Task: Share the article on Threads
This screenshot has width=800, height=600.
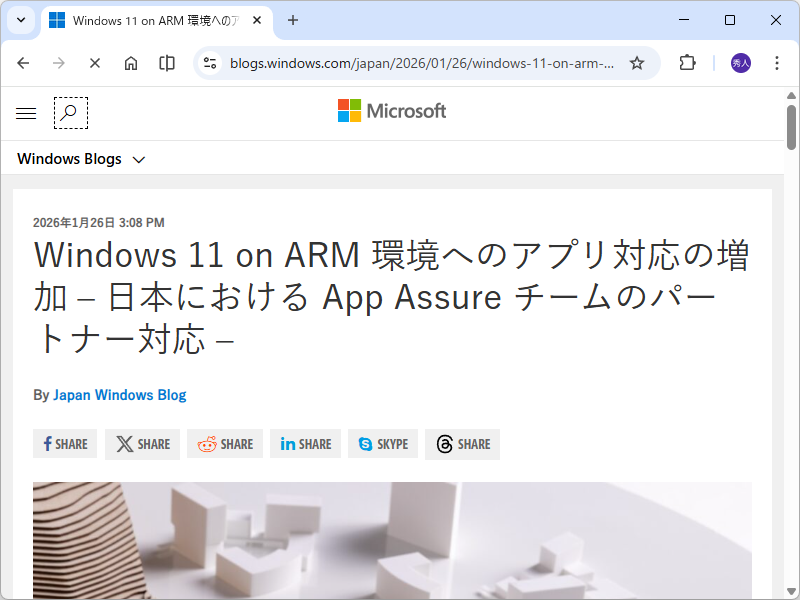Action: (x=462, y=444)
